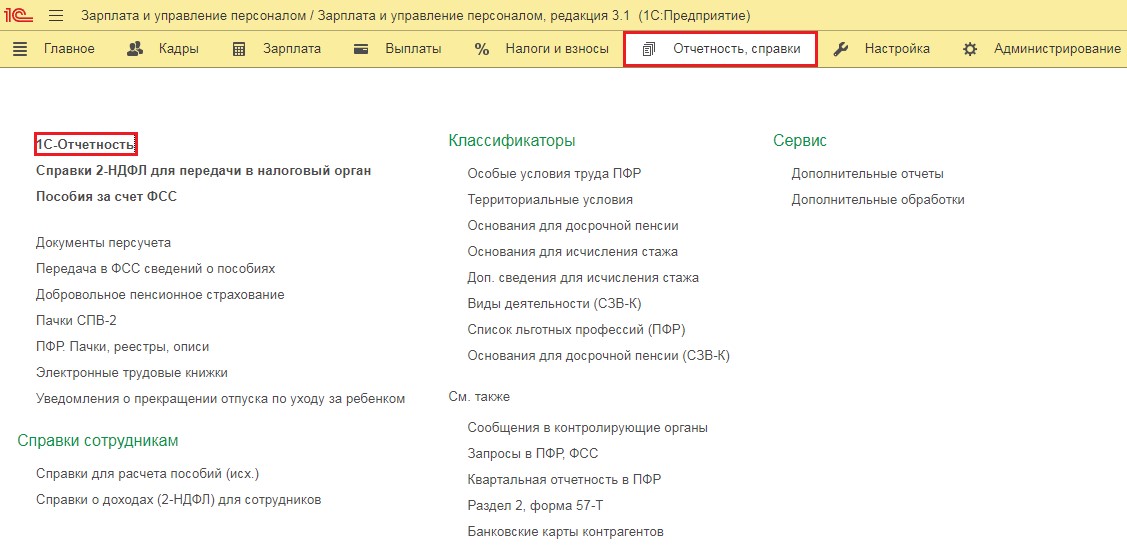Open Сообщения в контролирующие органы

pyautogui.click(x=588, y=427)
